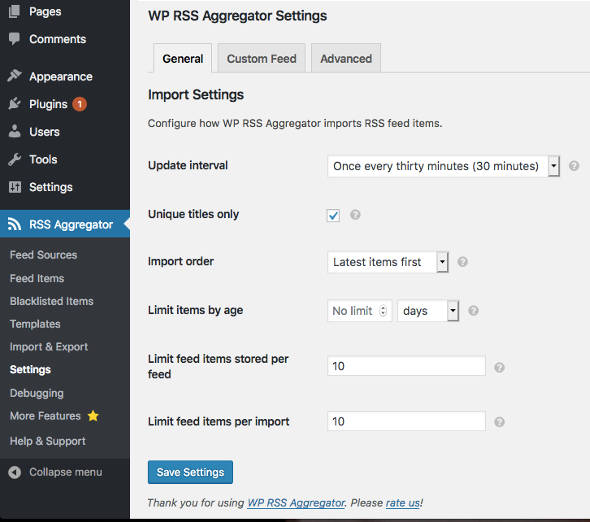Click the Limit feed items stored per feed field

pyautogui.click(x=406, y=366)
